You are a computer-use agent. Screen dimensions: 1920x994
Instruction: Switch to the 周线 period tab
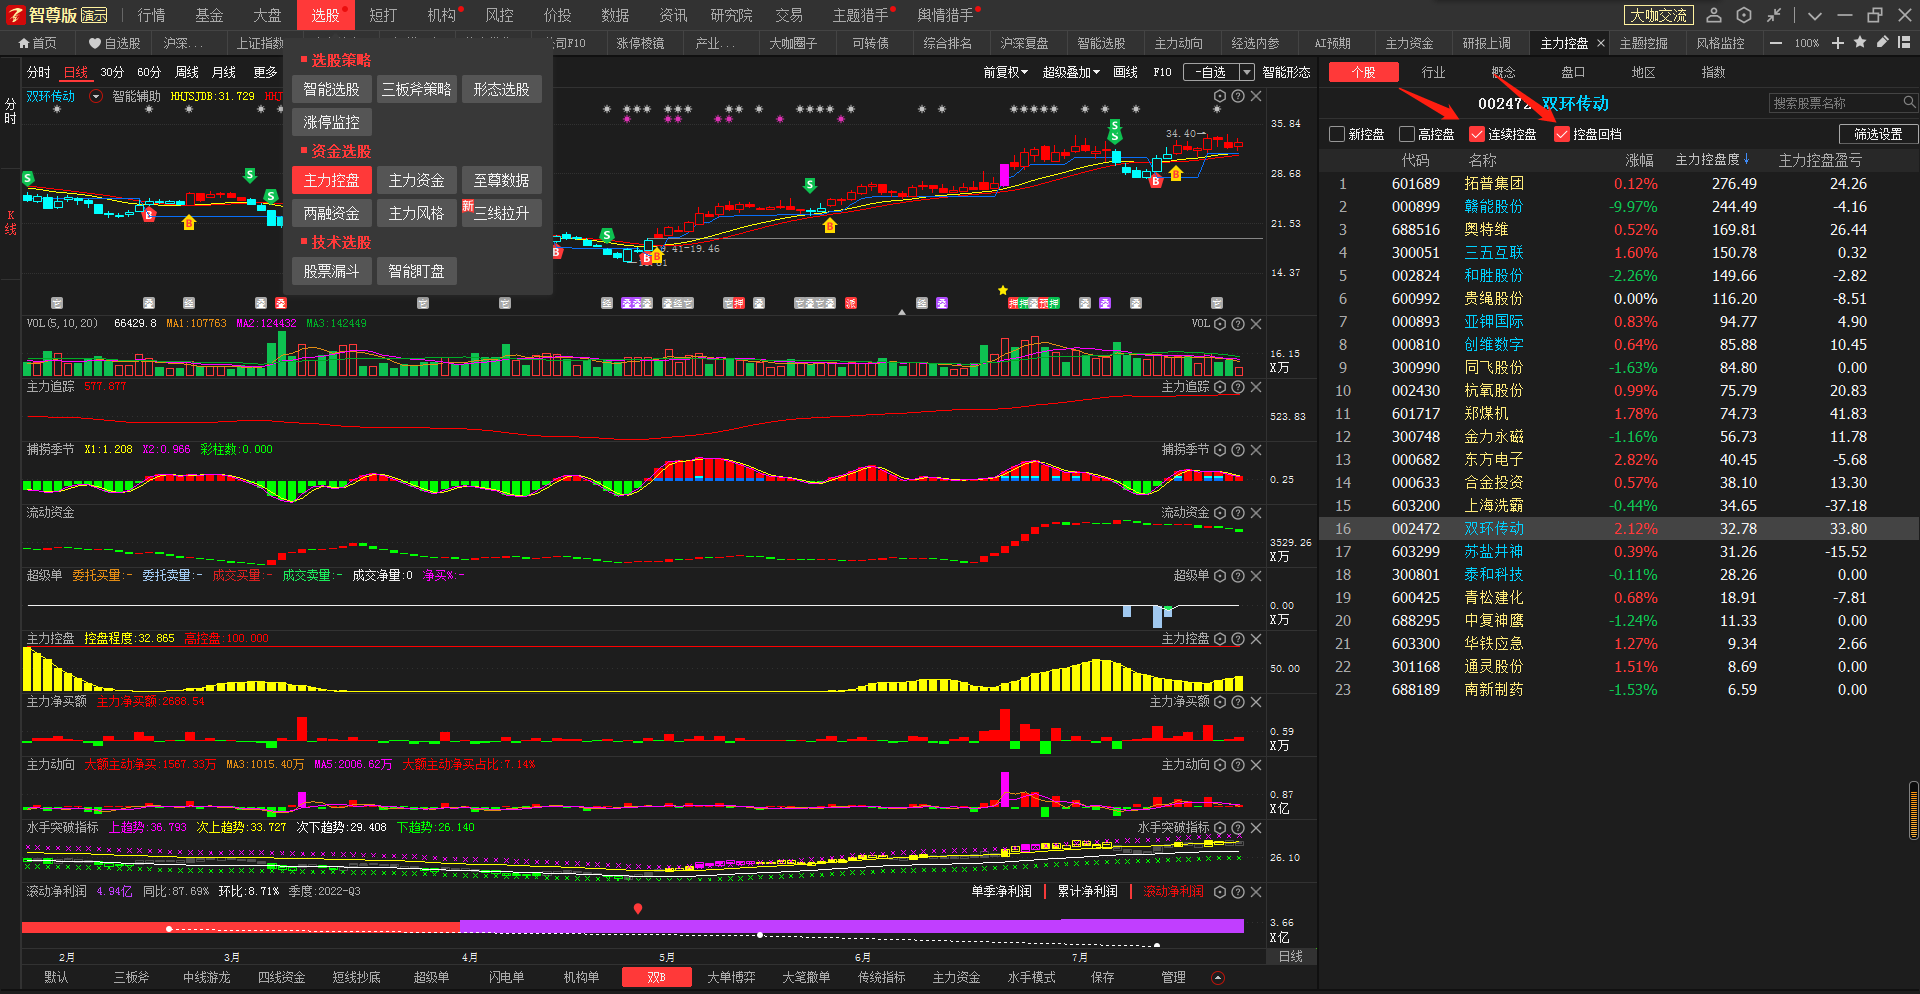click(x=187, y=72)
